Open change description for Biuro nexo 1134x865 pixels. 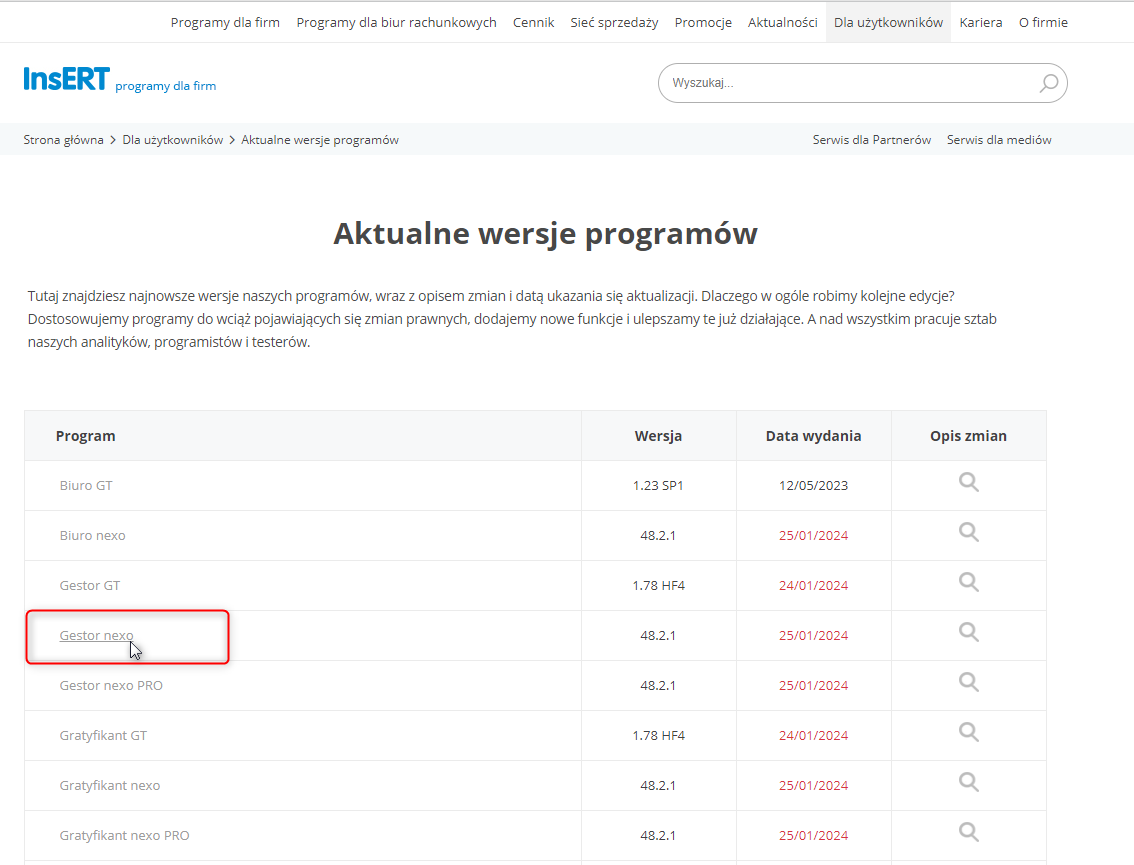968,532
